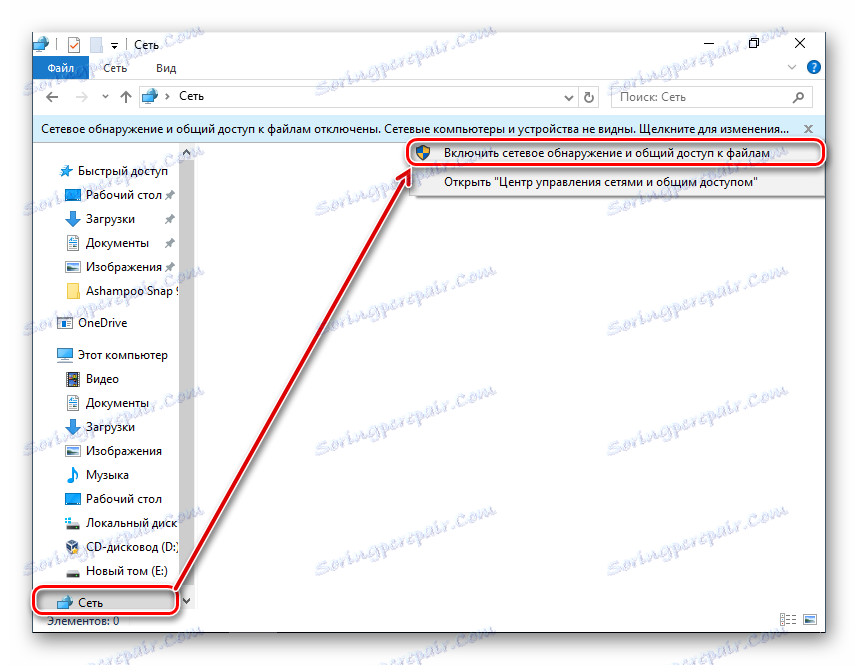Select Этот компьютер in navigation pane
Image resolution: width=858 pixels, height=665 pixels.
[114, 355]
